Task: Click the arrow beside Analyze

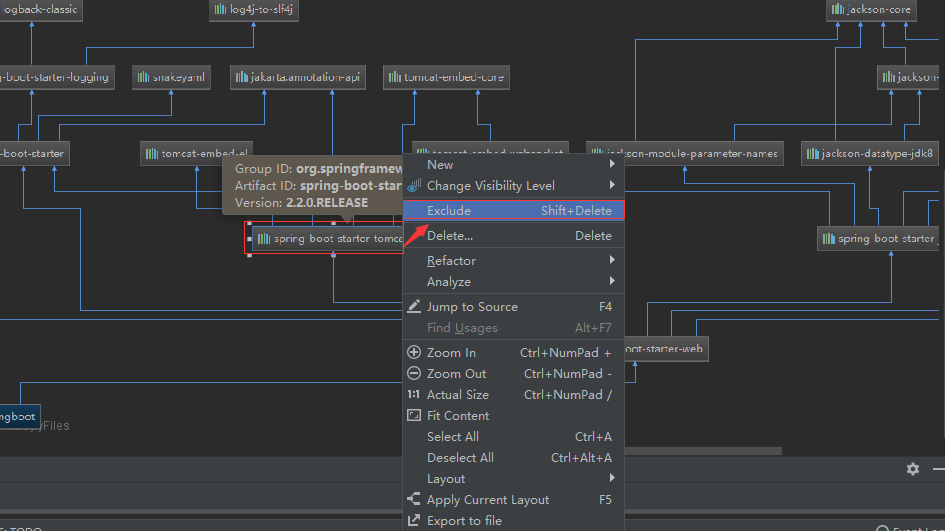Action: click(612, 281)
